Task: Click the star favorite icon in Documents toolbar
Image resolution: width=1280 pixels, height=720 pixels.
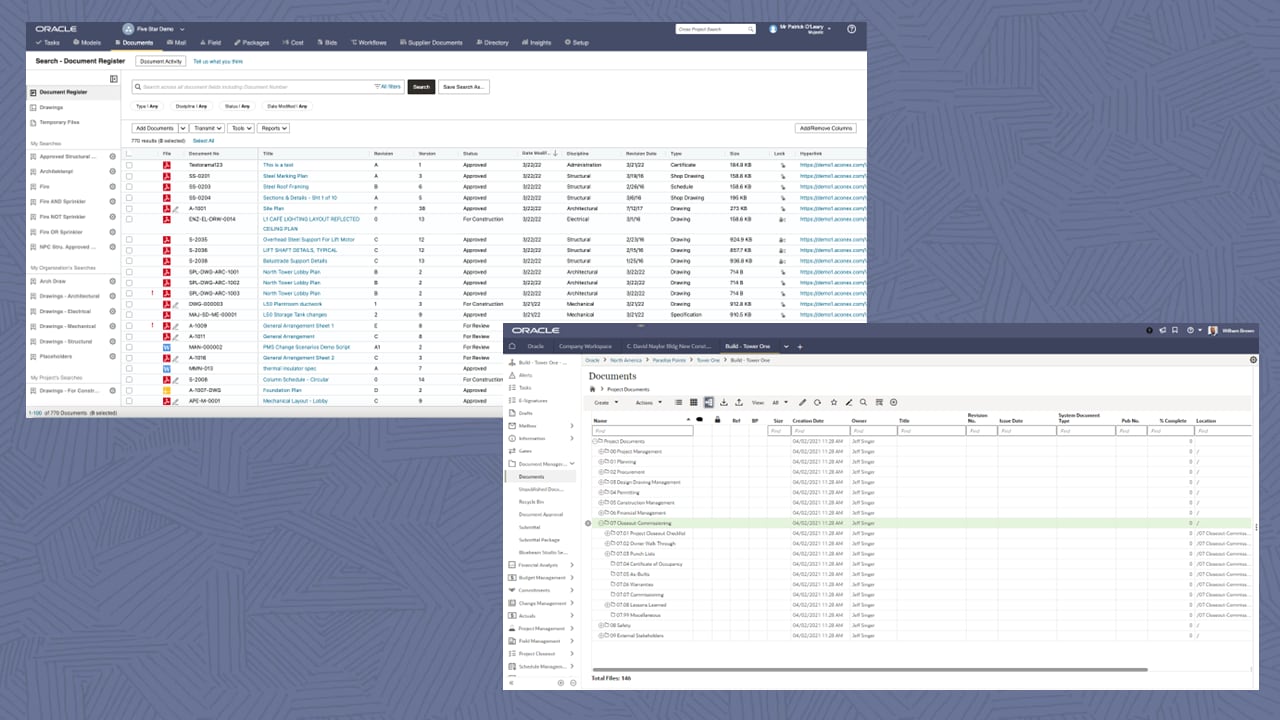Action: pyautogui.click(x=833, y=402)
